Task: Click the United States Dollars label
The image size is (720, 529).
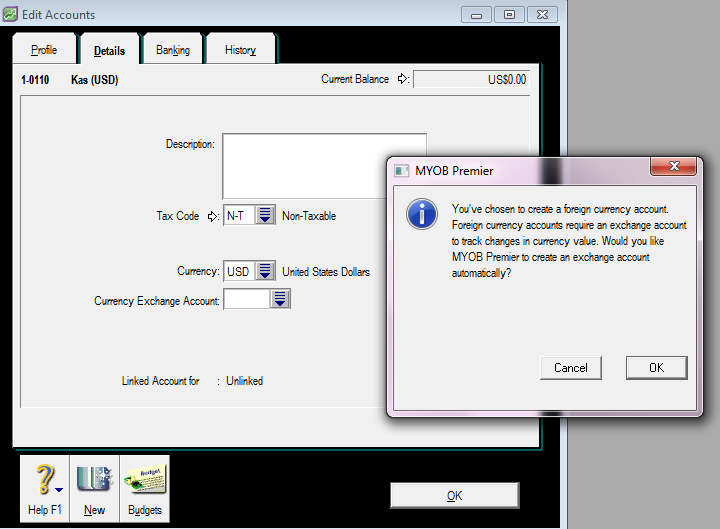Action: 326,272
